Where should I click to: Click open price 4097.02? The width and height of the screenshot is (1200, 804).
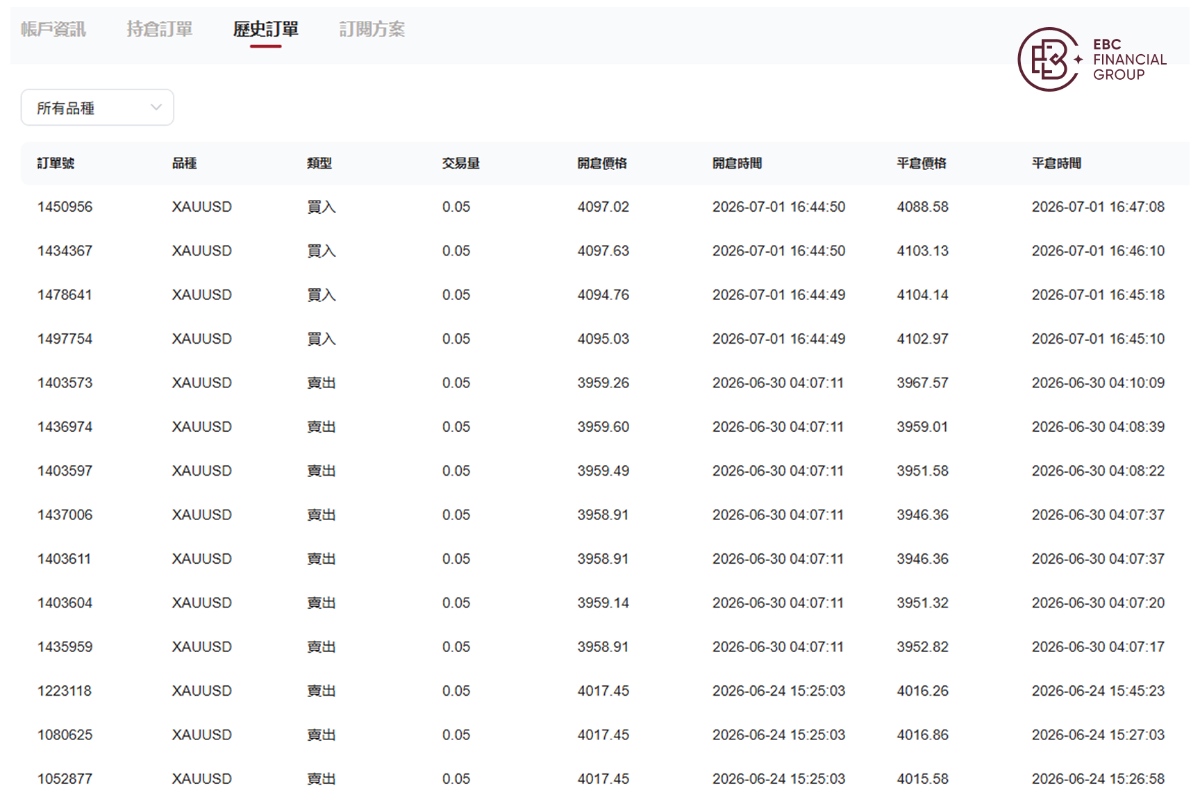603,207
